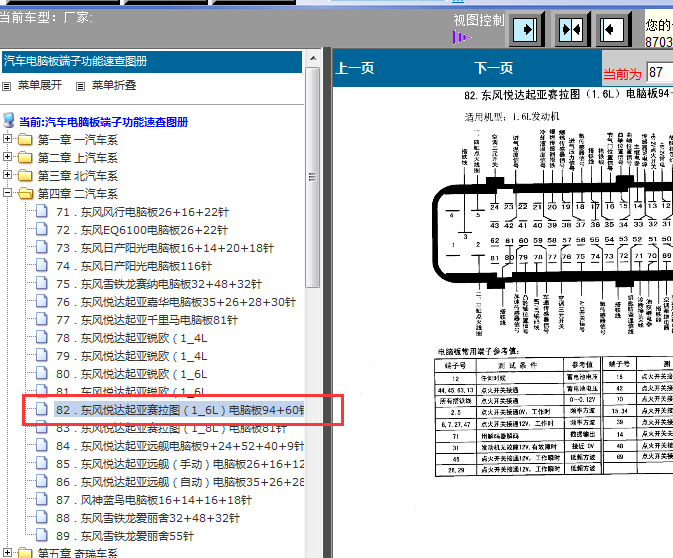Image resolution: width=673 pixels, height=558 pixels.
Task: Click 第一章 一汽车系 chapter label
Action: point(78,140)
